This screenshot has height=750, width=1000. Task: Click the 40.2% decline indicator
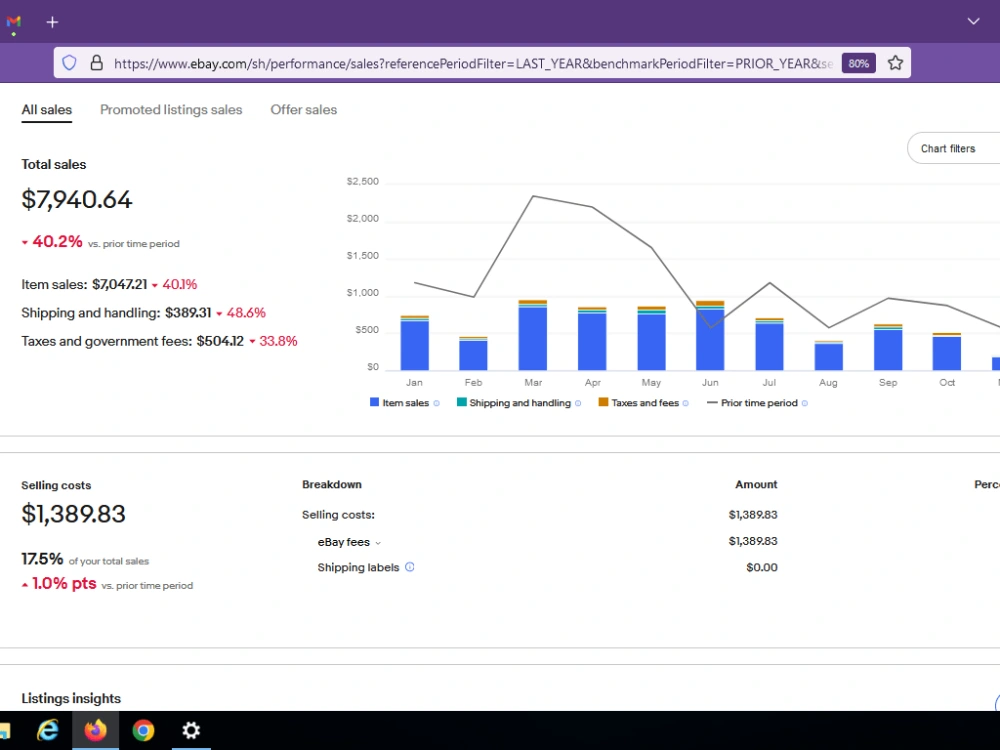52,242
